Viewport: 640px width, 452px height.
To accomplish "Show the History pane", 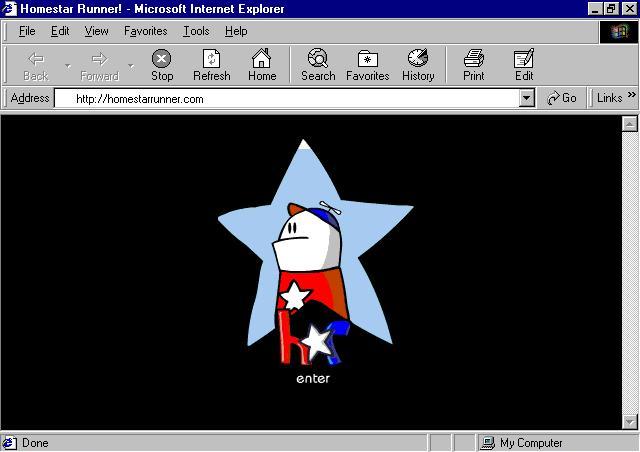I will [x=418, y=65].
